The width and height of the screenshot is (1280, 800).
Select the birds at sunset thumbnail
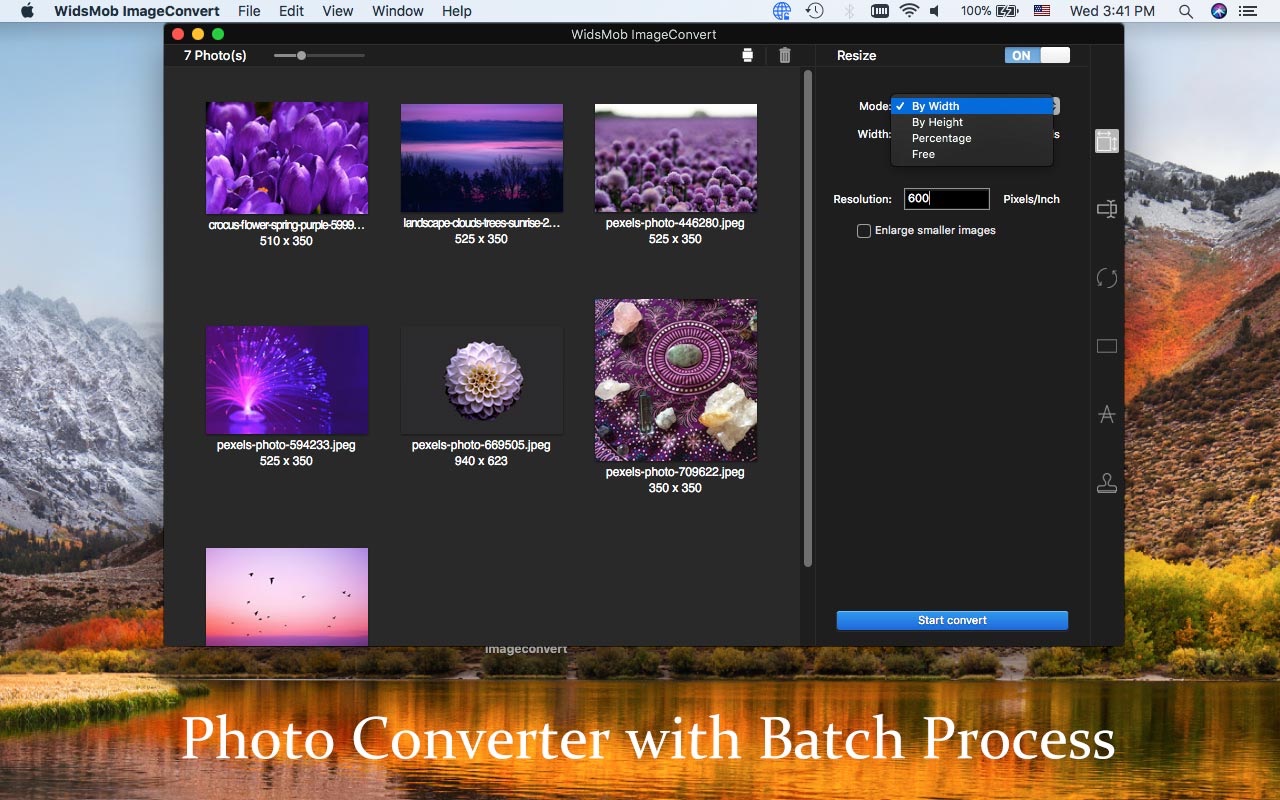click(287, 597)
